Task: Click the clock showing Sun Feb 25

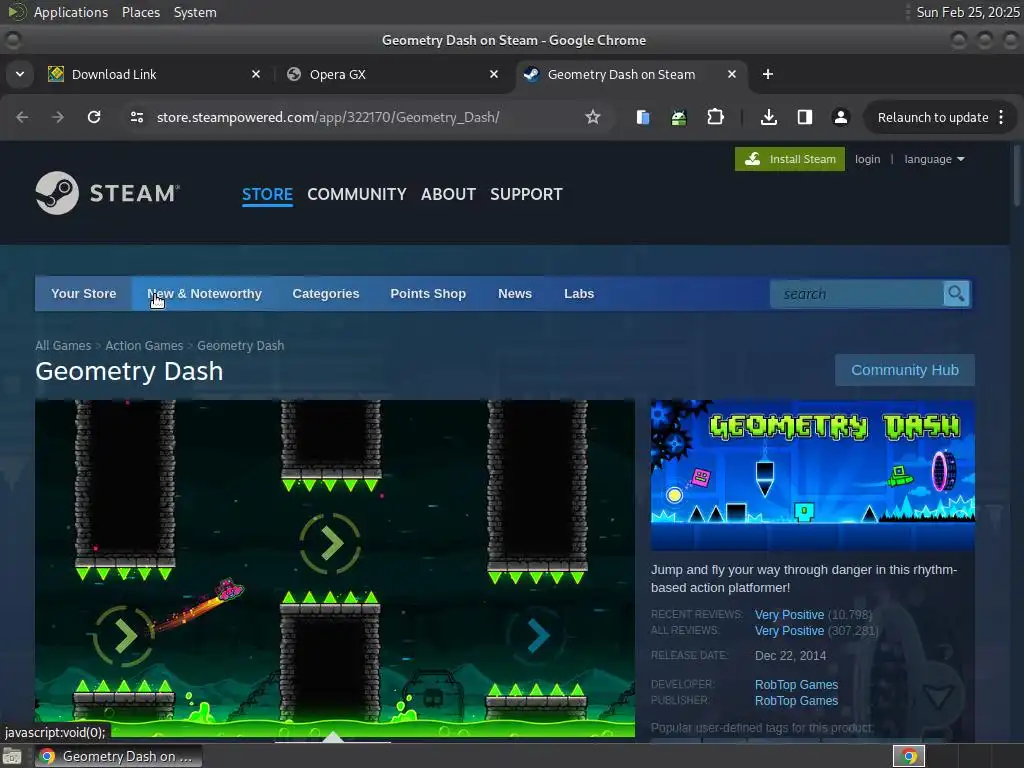Action: coord(967,12)
